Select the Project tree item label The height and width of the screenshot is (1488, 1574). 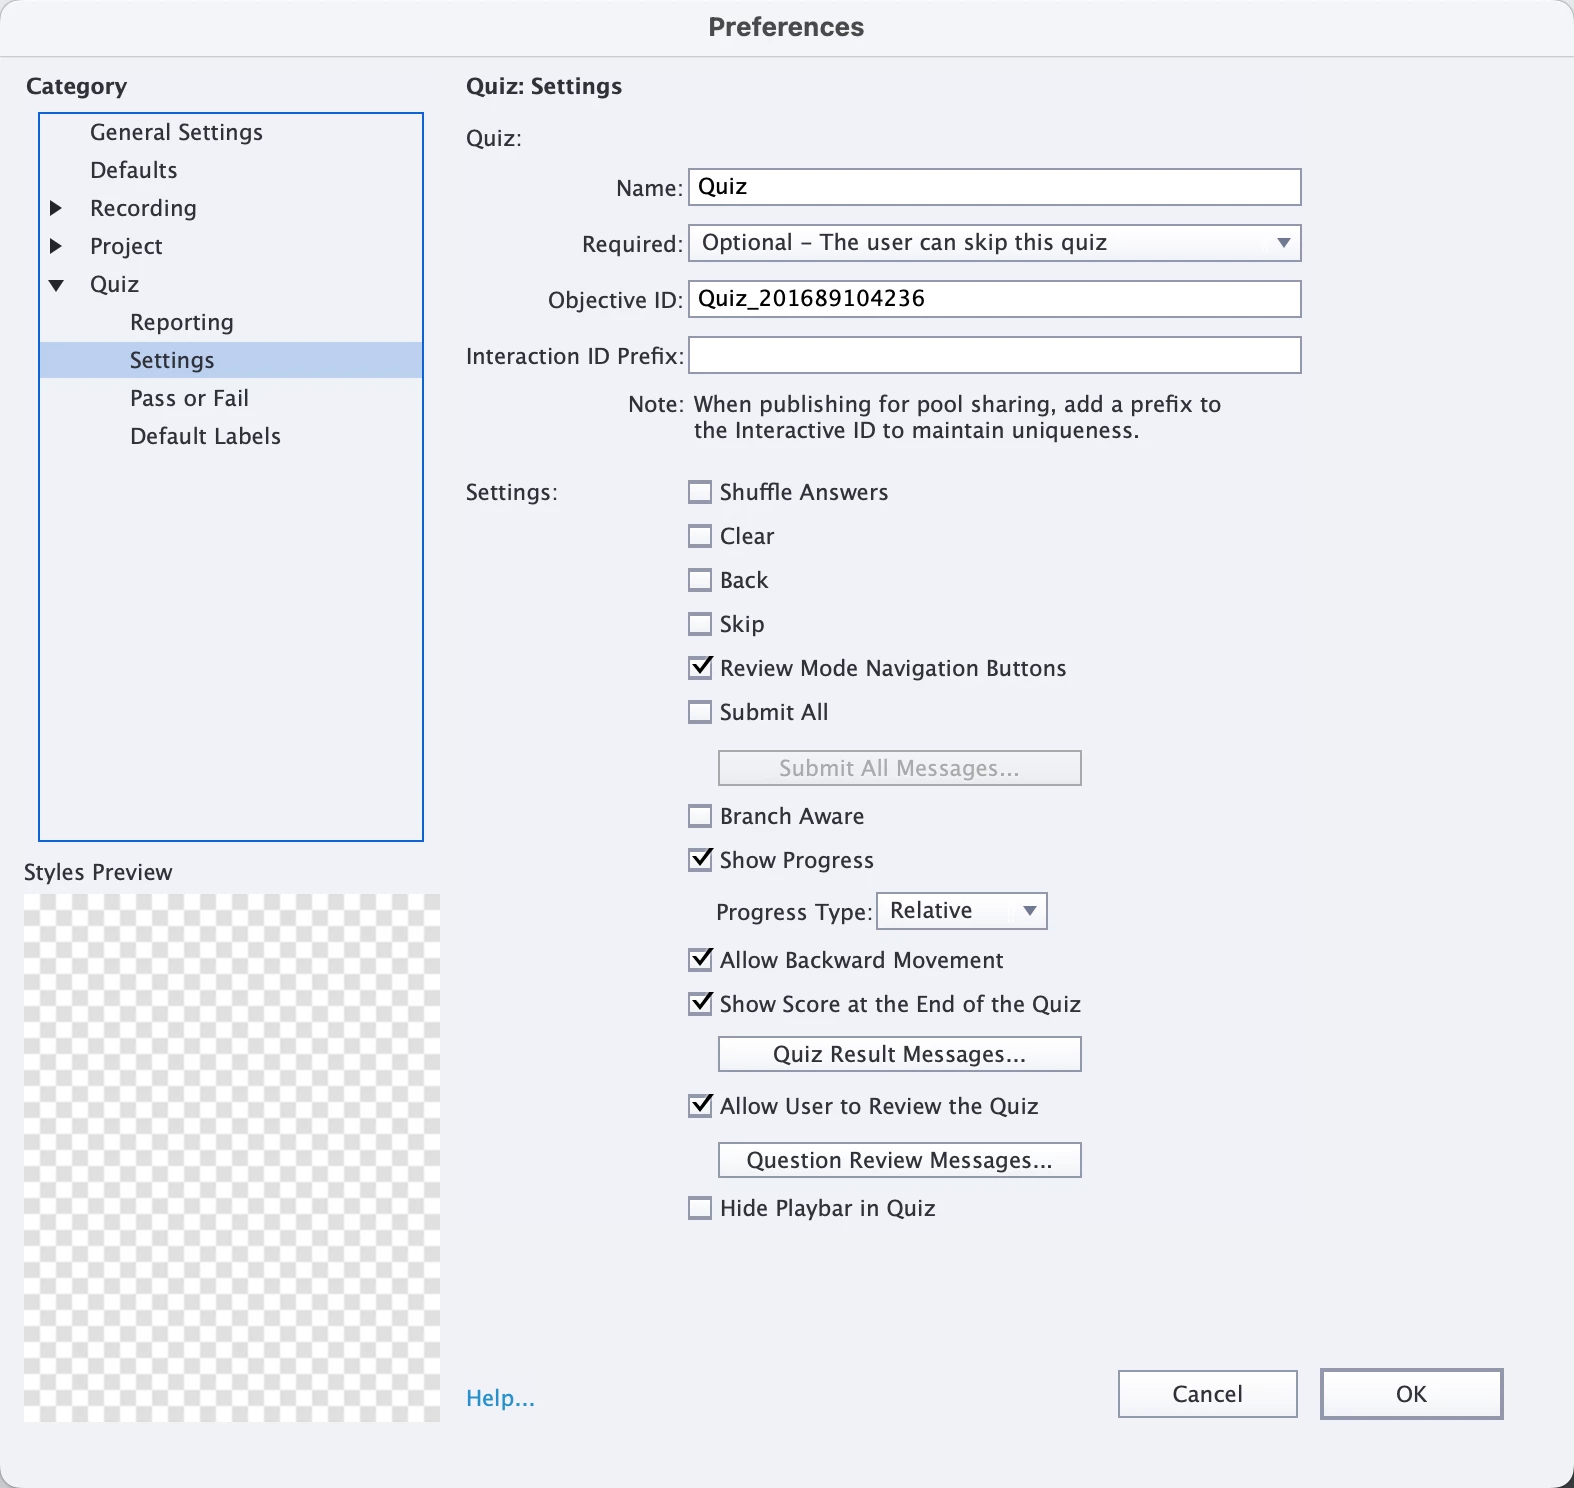(x=126, y=246)
